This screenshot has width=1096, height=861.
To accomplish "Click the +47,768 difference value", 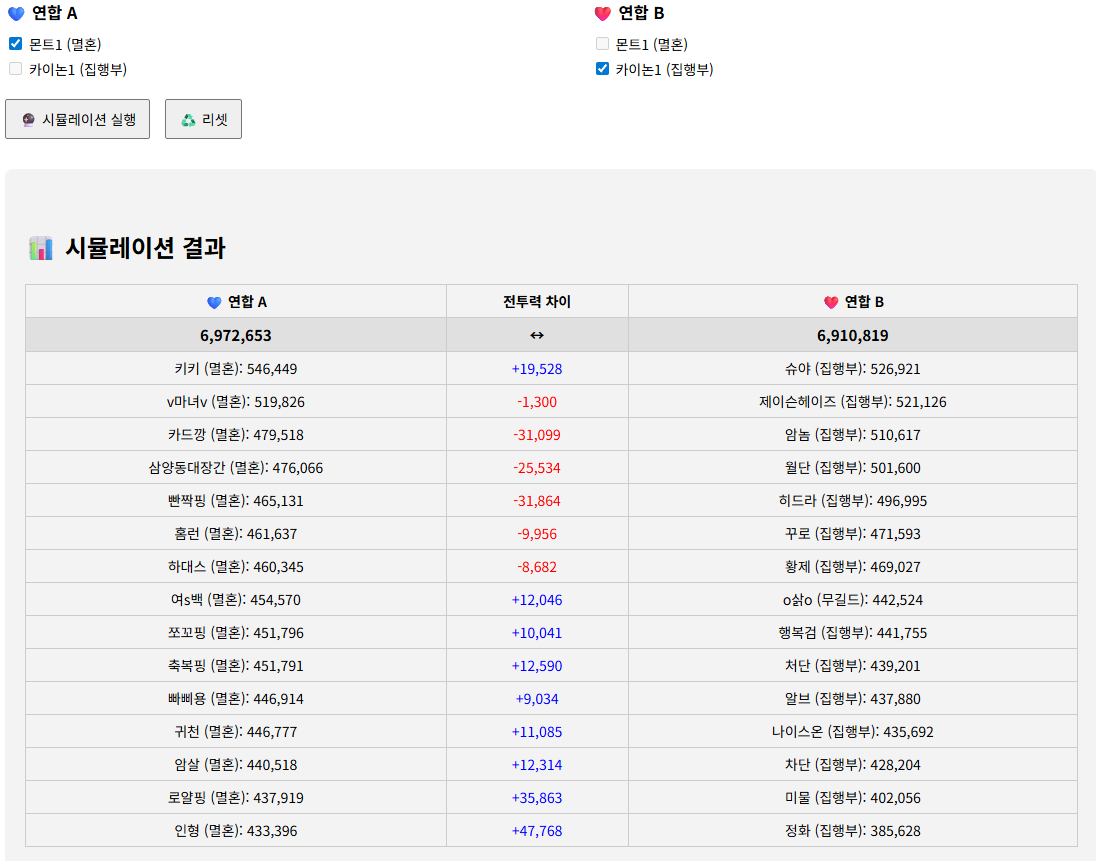I will [537, 830].
